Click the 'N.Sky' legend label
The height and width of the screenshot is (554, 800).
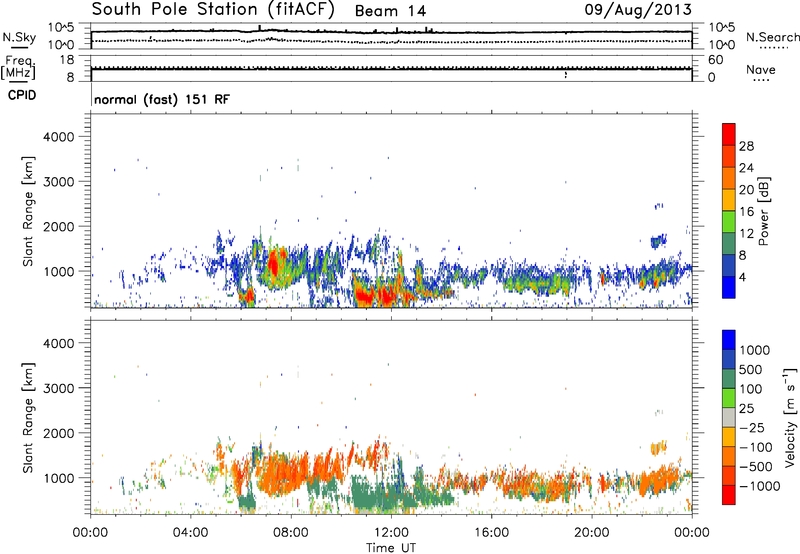pyautogui.click(x=19, y=37)
